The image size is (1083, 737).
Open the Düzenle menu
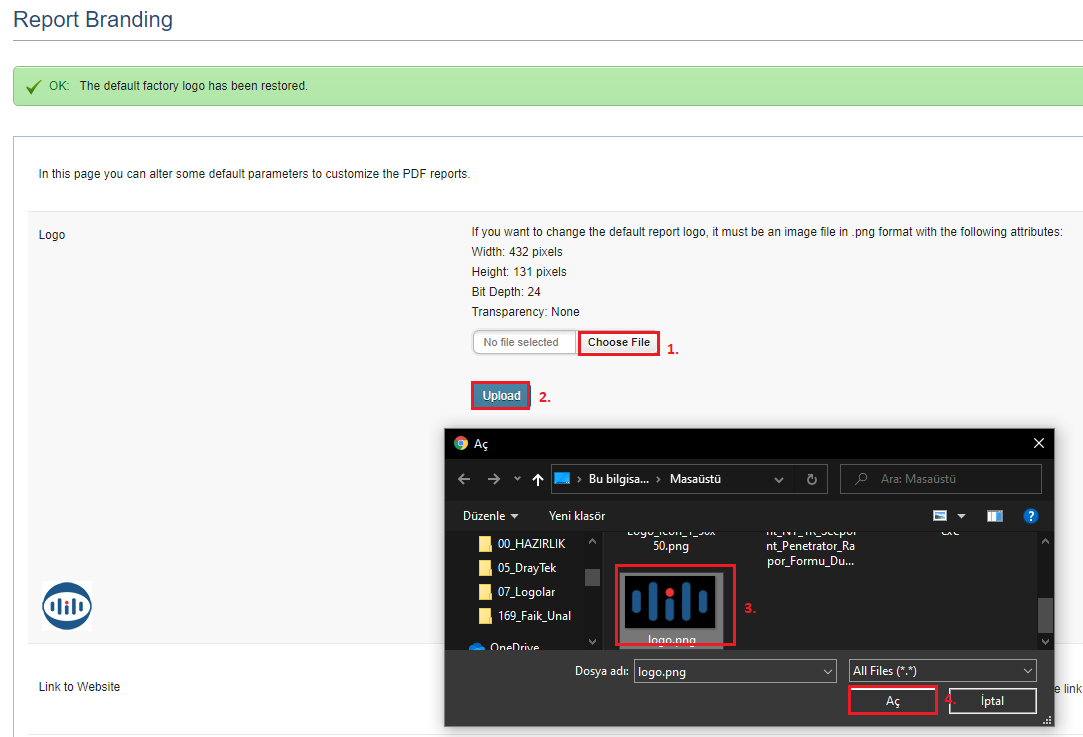click(x=490, y=516)
